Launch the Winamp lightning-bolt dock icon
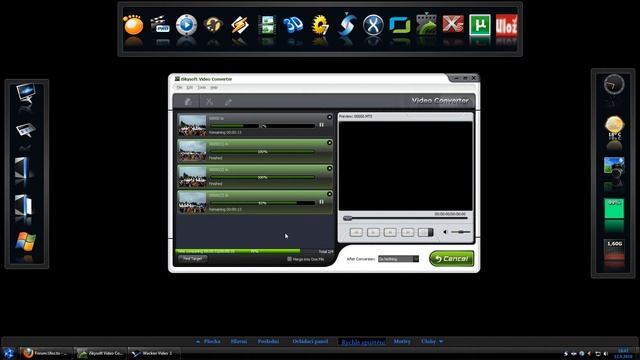This screenshot has width=640, height=360. 240,25
